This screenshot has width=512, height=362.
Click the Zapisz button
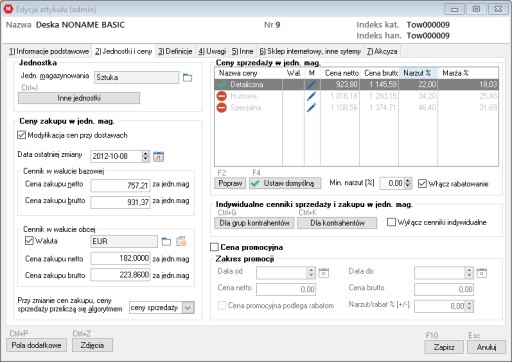444,347
